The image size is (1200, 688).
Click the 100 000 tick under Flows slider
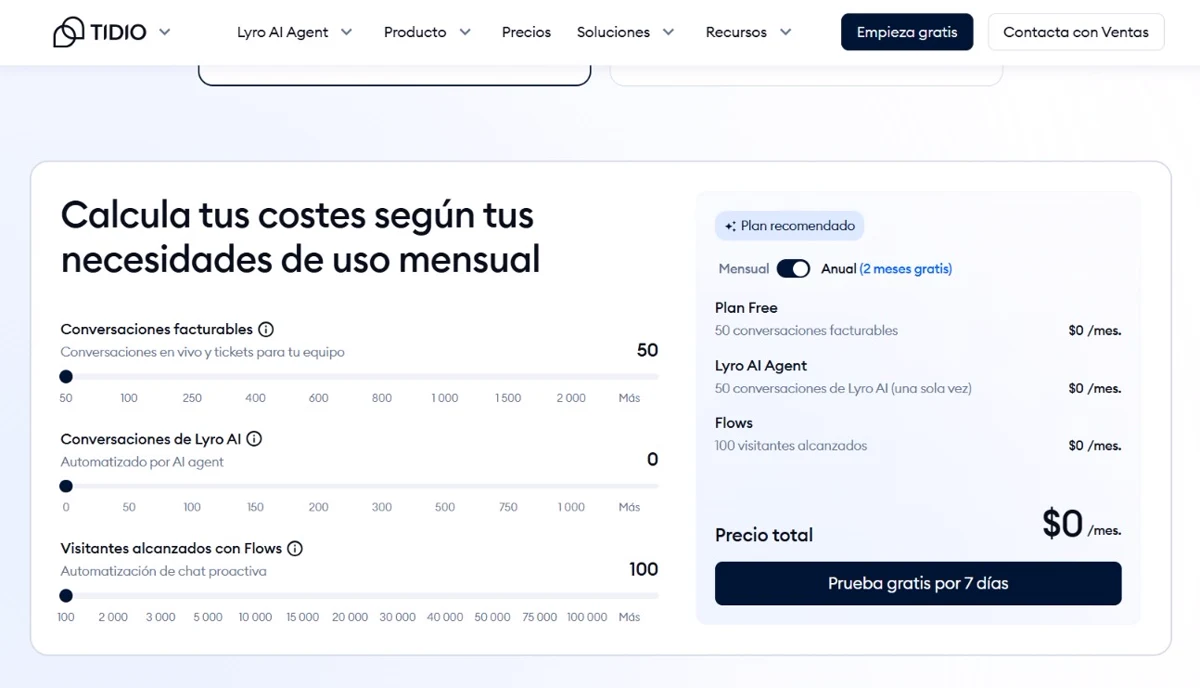point(587,617)
